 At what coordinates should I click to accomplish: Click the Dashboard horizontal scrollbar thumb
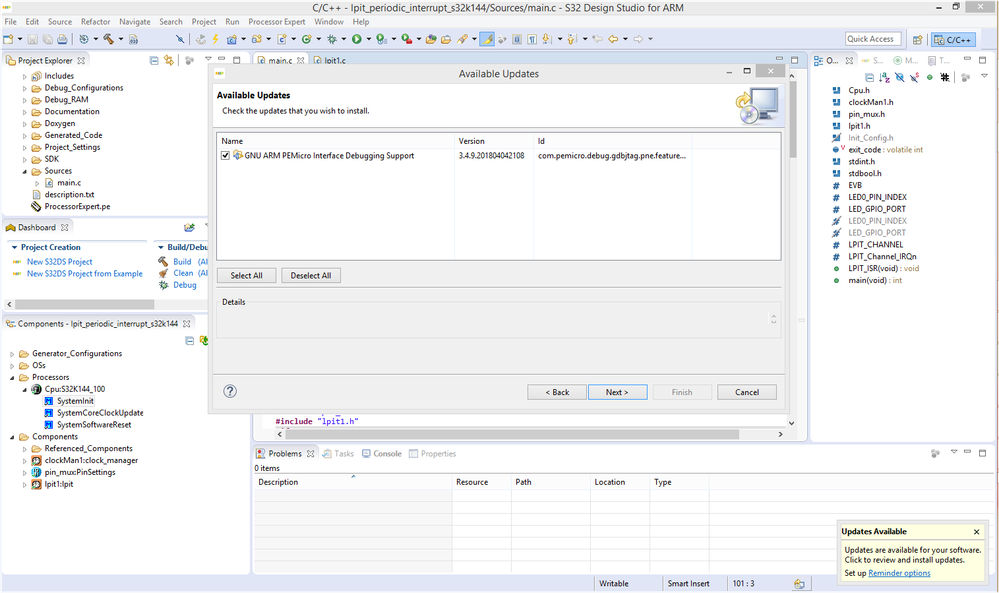point(85,304)
